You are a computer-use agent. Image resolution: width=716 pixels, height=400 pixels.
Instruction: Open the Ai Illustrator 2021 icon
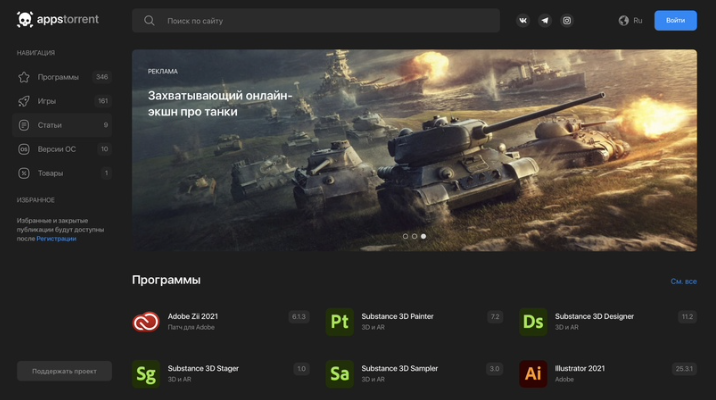point(533,374)
